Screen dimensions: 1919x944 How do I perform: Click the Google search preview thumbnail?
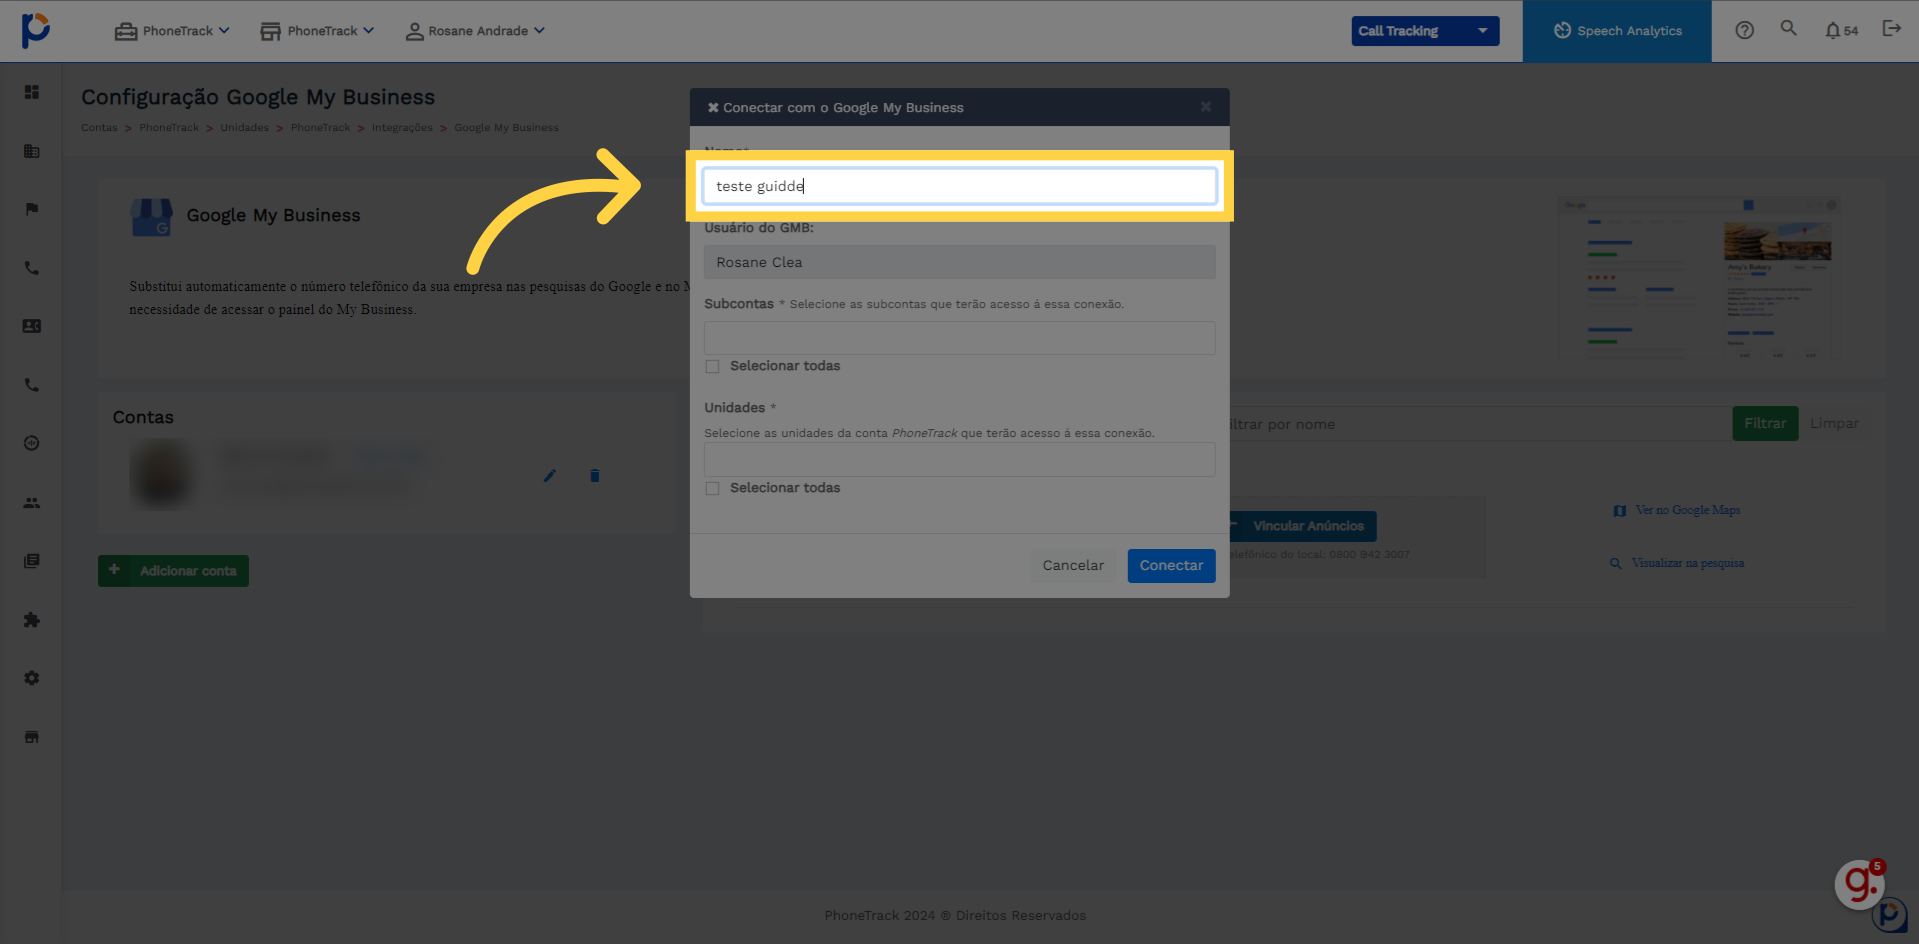(x=1698, y=278)
